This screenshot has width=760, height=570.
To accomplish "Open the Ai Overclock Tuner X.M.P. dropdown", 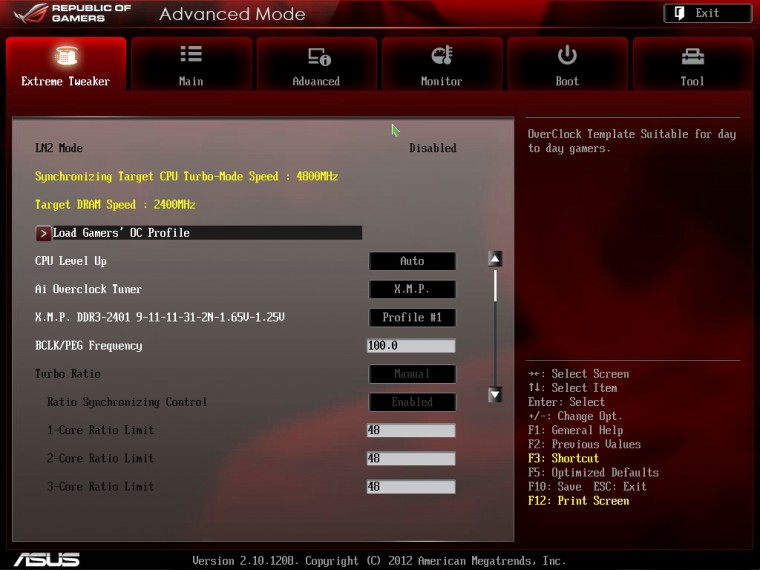I will click(412, 289).
